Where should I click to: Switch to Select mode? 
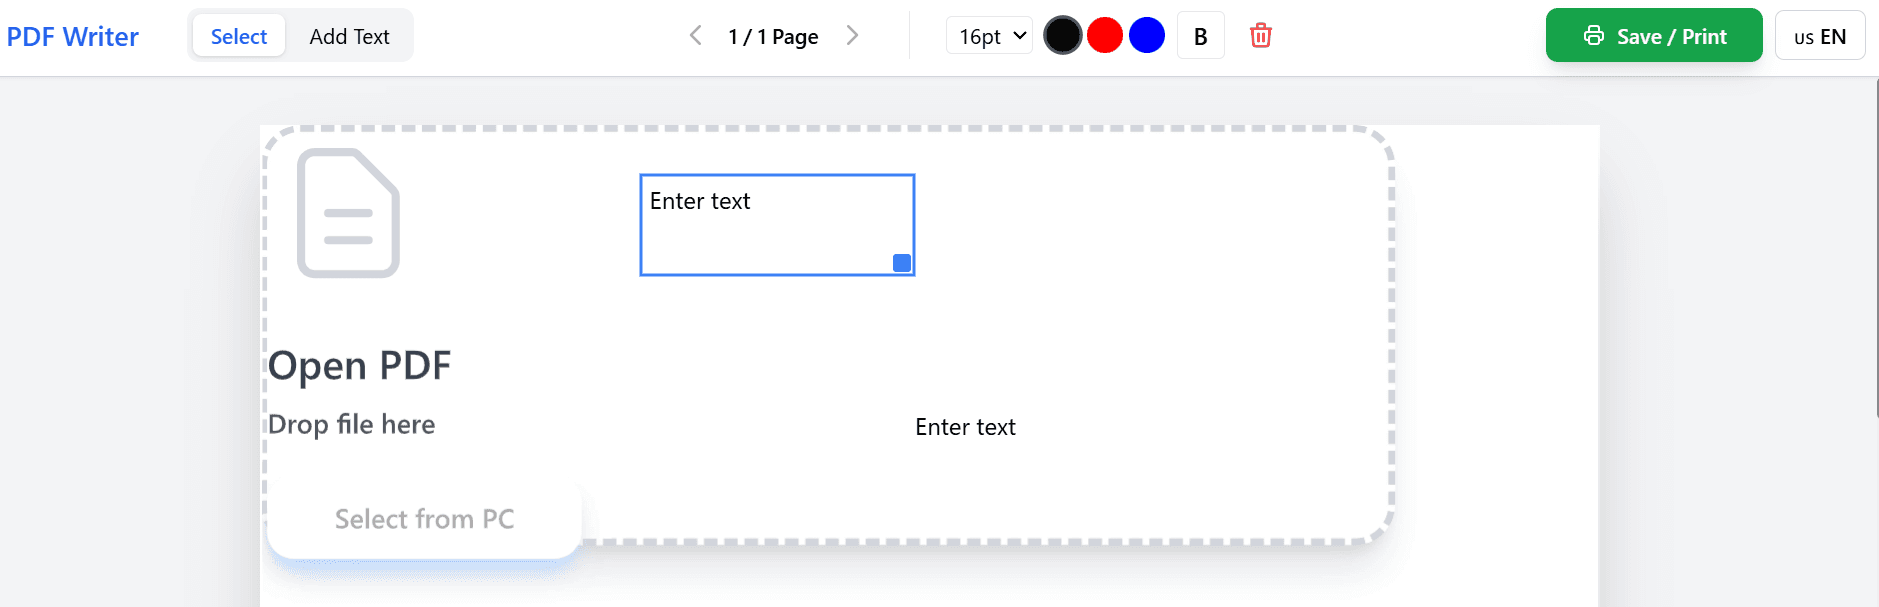[238, 35]
